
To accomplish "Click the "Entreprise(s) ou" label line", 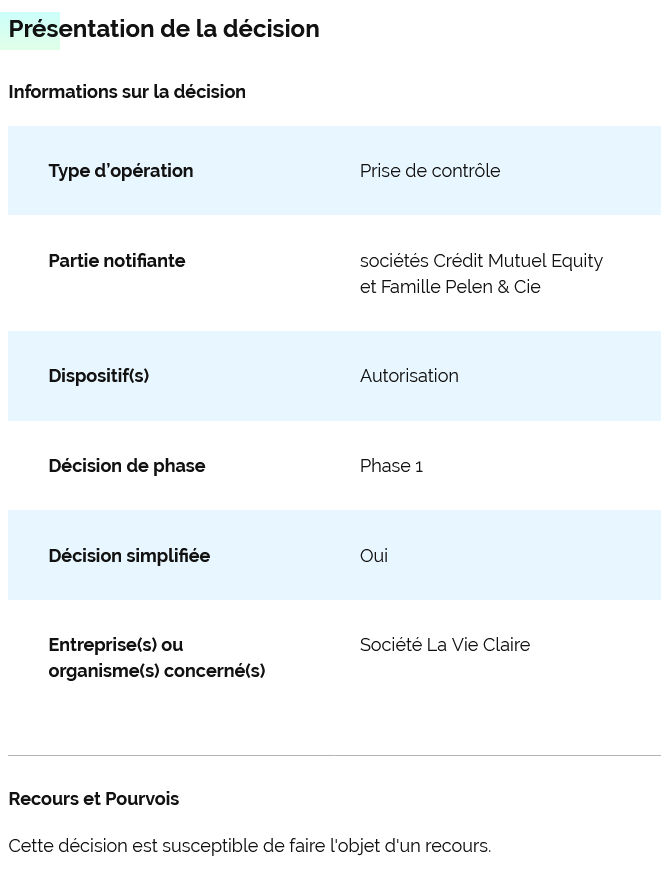I will (116, 645).
